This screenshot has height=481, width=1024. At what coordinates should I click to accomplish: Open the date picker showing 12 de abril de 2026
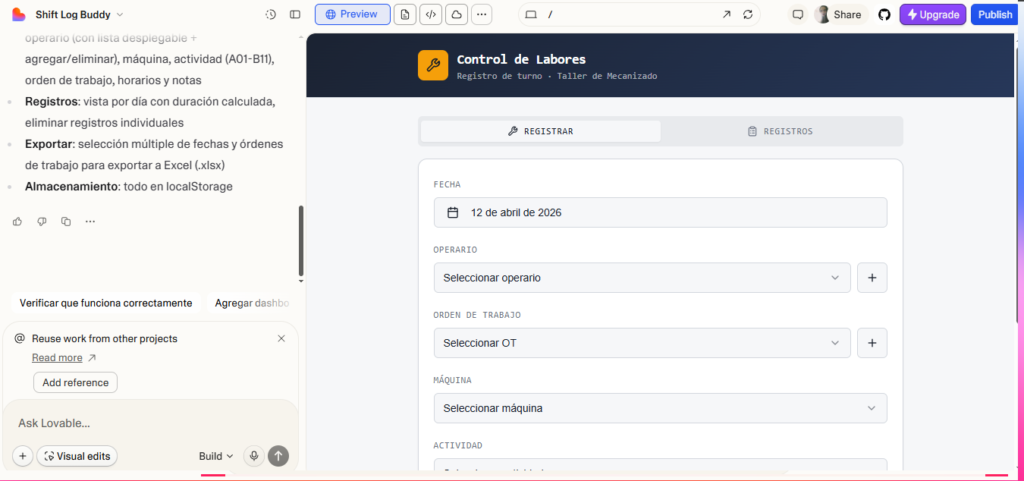click(660, 213)
